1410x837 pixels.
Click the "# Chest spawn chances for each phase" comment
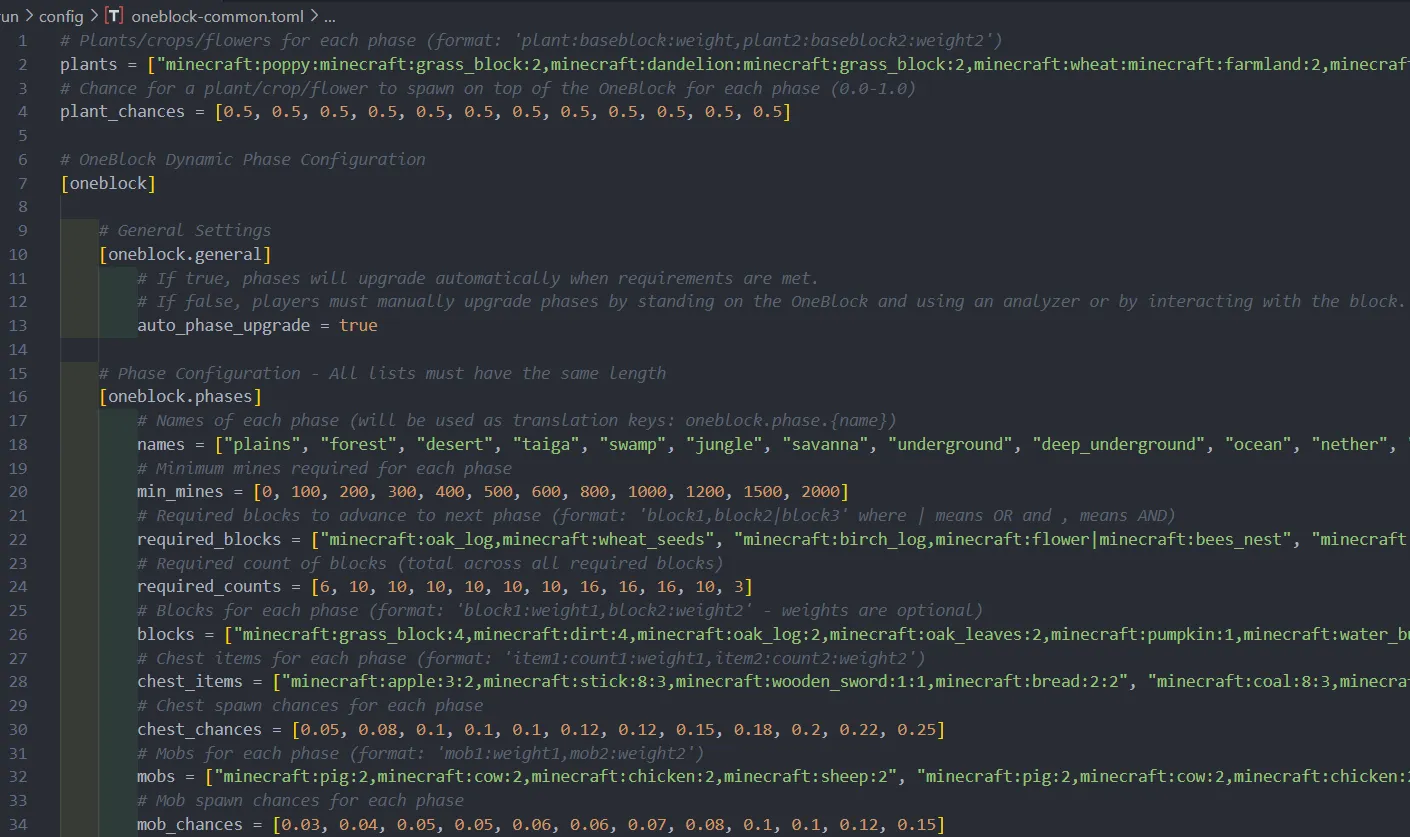click(310, 706)
